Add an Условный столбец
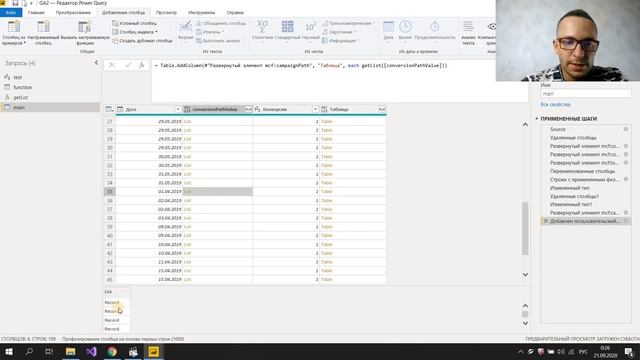640x360 pixels. (x=134, y=23)
